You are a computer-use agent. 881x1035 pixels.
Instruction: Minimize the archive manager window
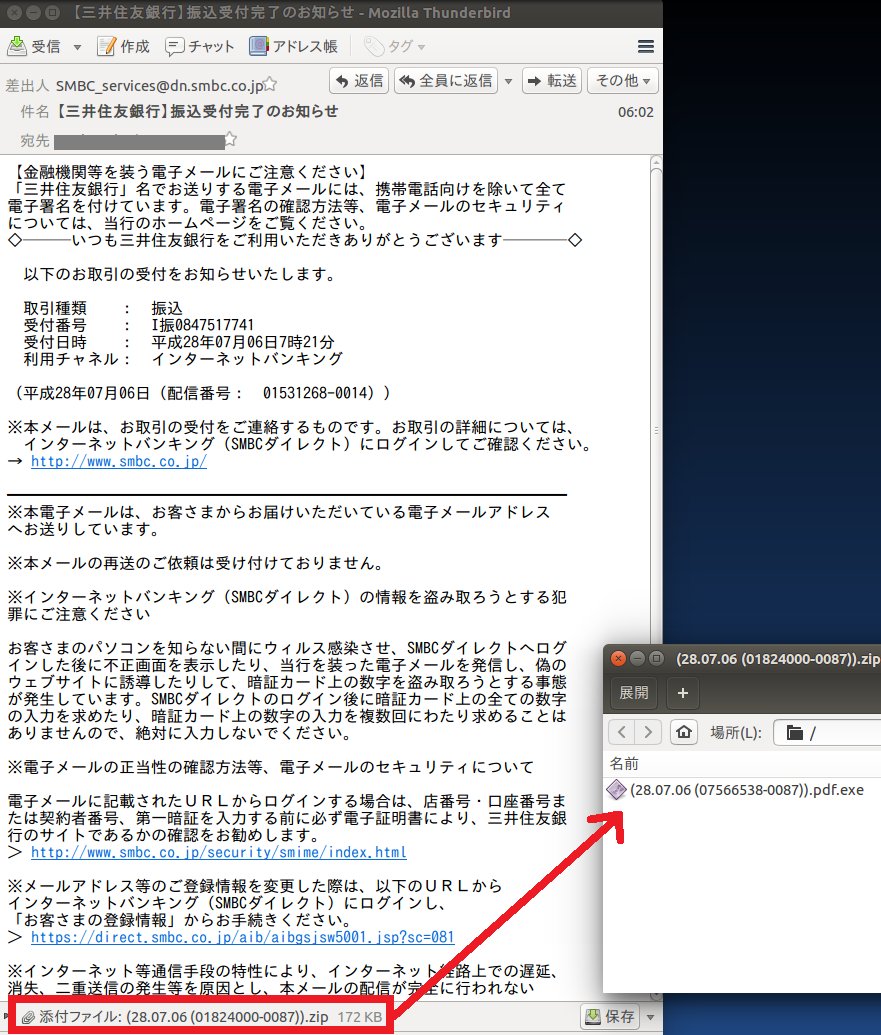(x=637, y=659)
